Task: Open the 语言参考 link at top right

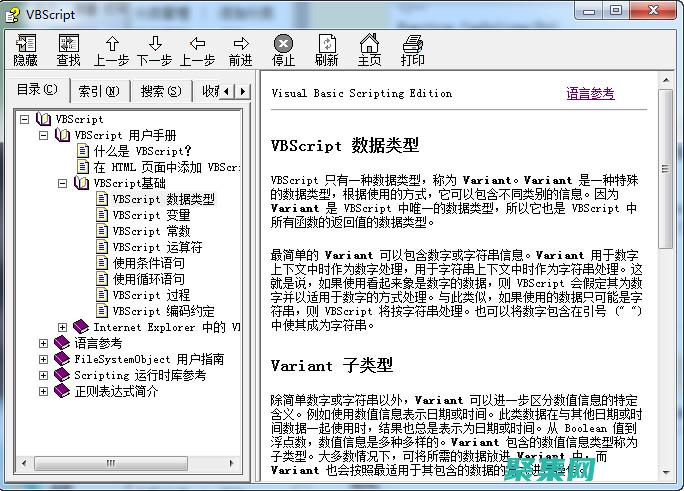Action: [590, 94]
